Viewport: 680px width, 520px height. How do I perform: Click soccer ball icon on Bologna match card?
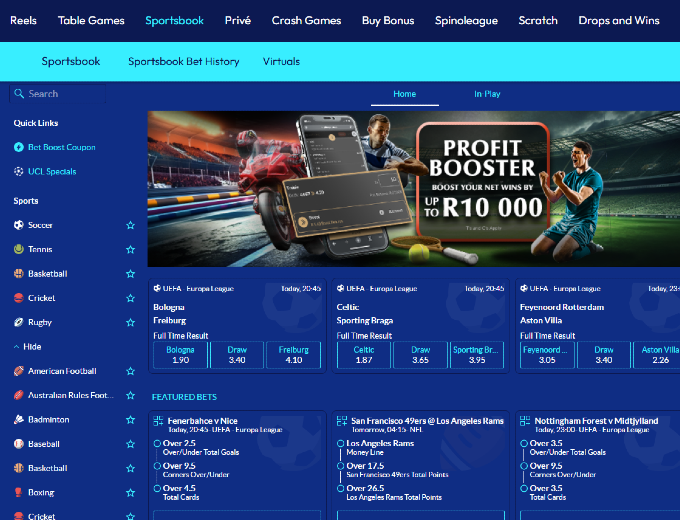(157, 288)
